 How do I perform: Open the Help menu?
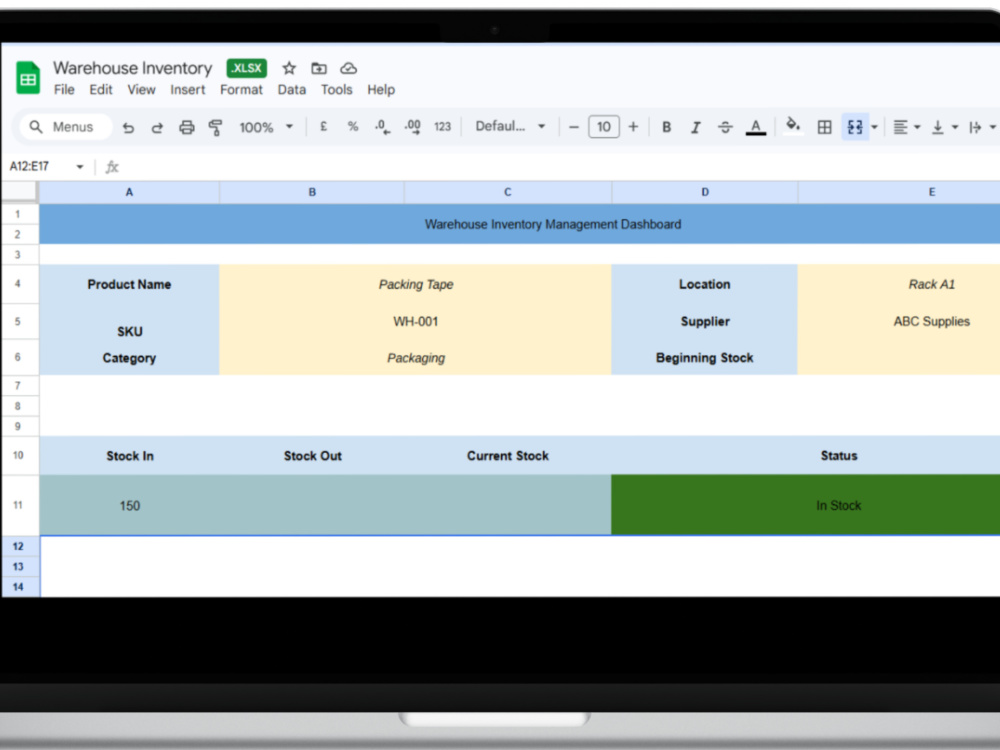[381, 90]
